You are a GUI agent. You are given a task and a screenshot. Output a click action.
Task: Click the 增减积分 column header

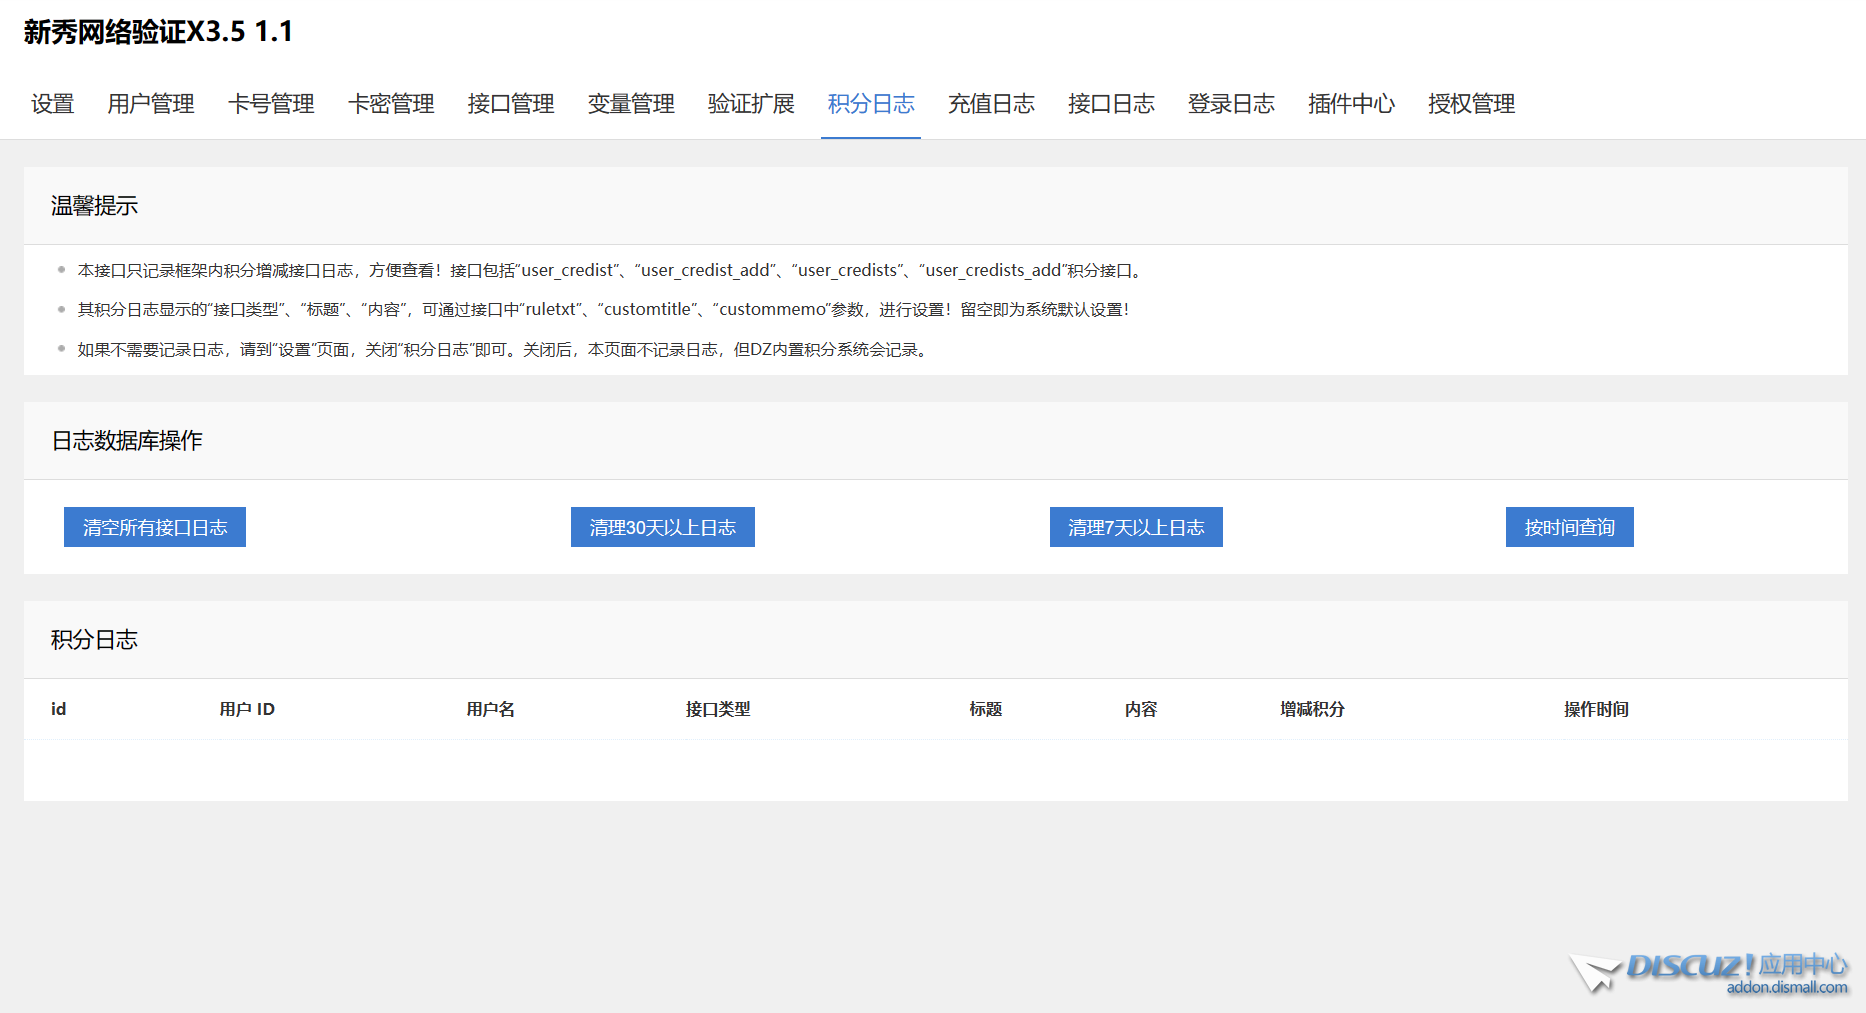[1313, 709]
